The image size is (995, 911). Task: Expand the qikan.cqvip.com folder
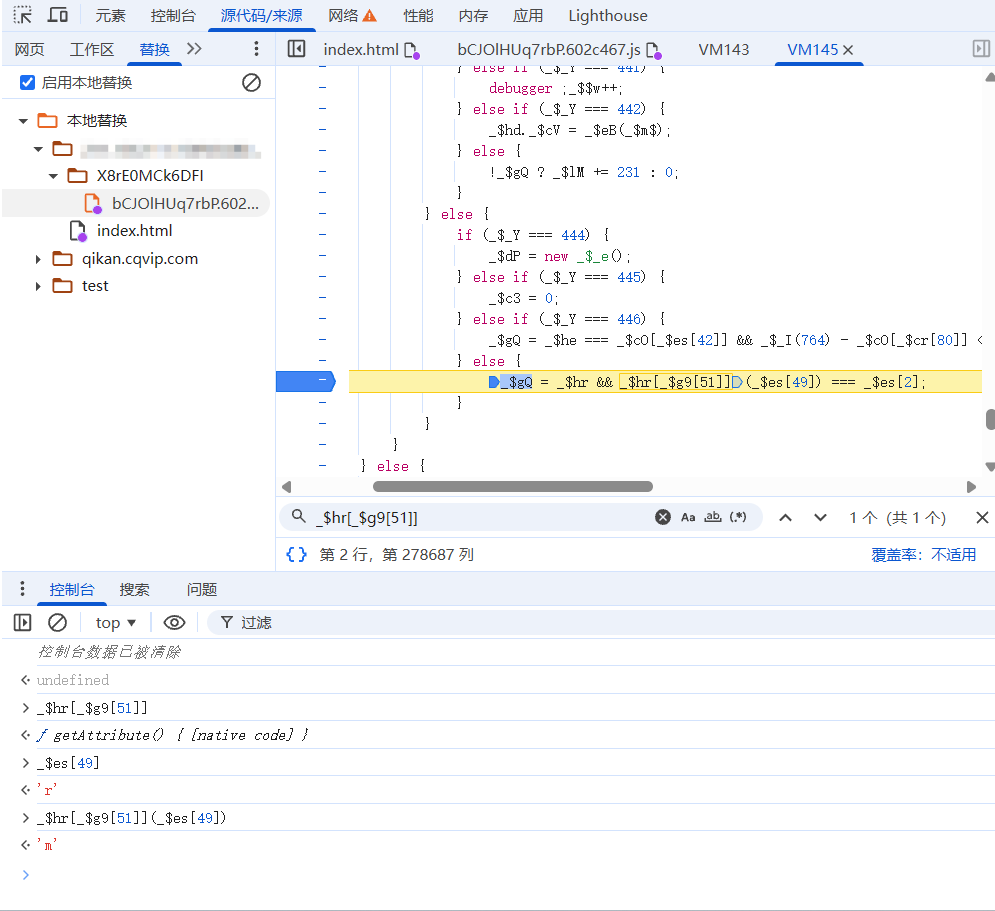pyautogui.click(x=39, y=259)
